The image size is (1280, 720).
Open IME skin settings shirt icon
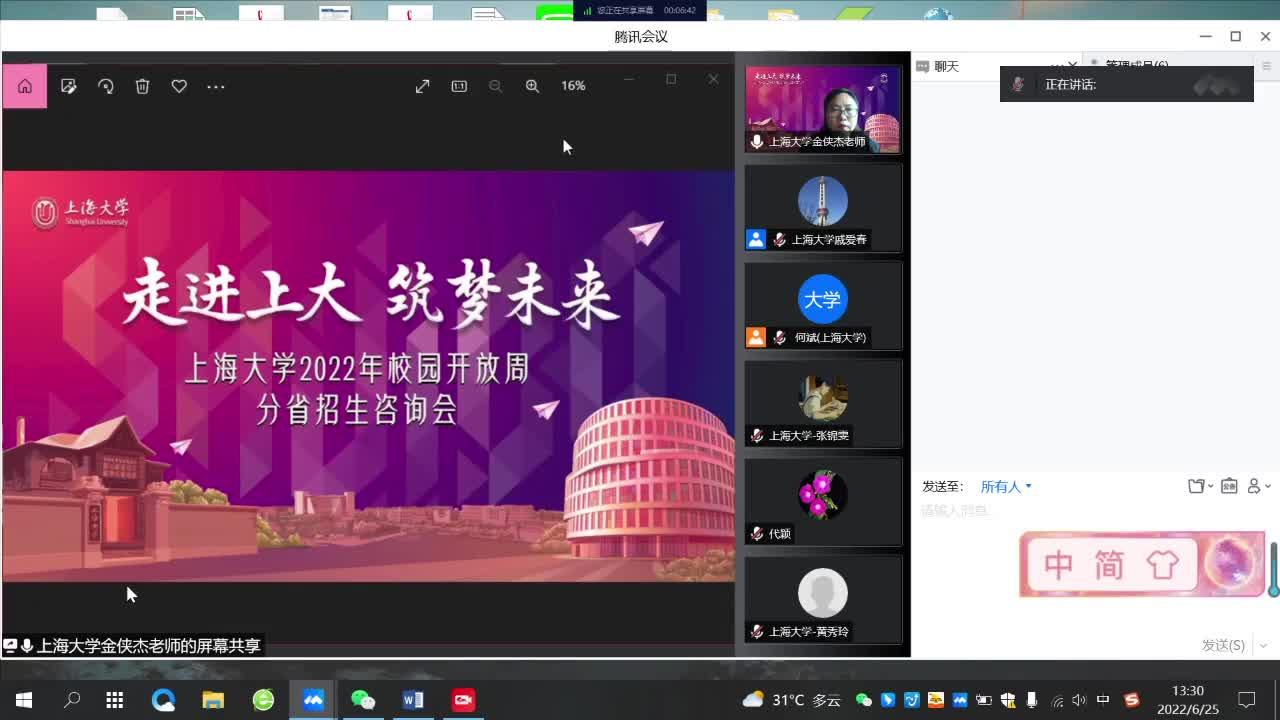(x=1162, y=565)
